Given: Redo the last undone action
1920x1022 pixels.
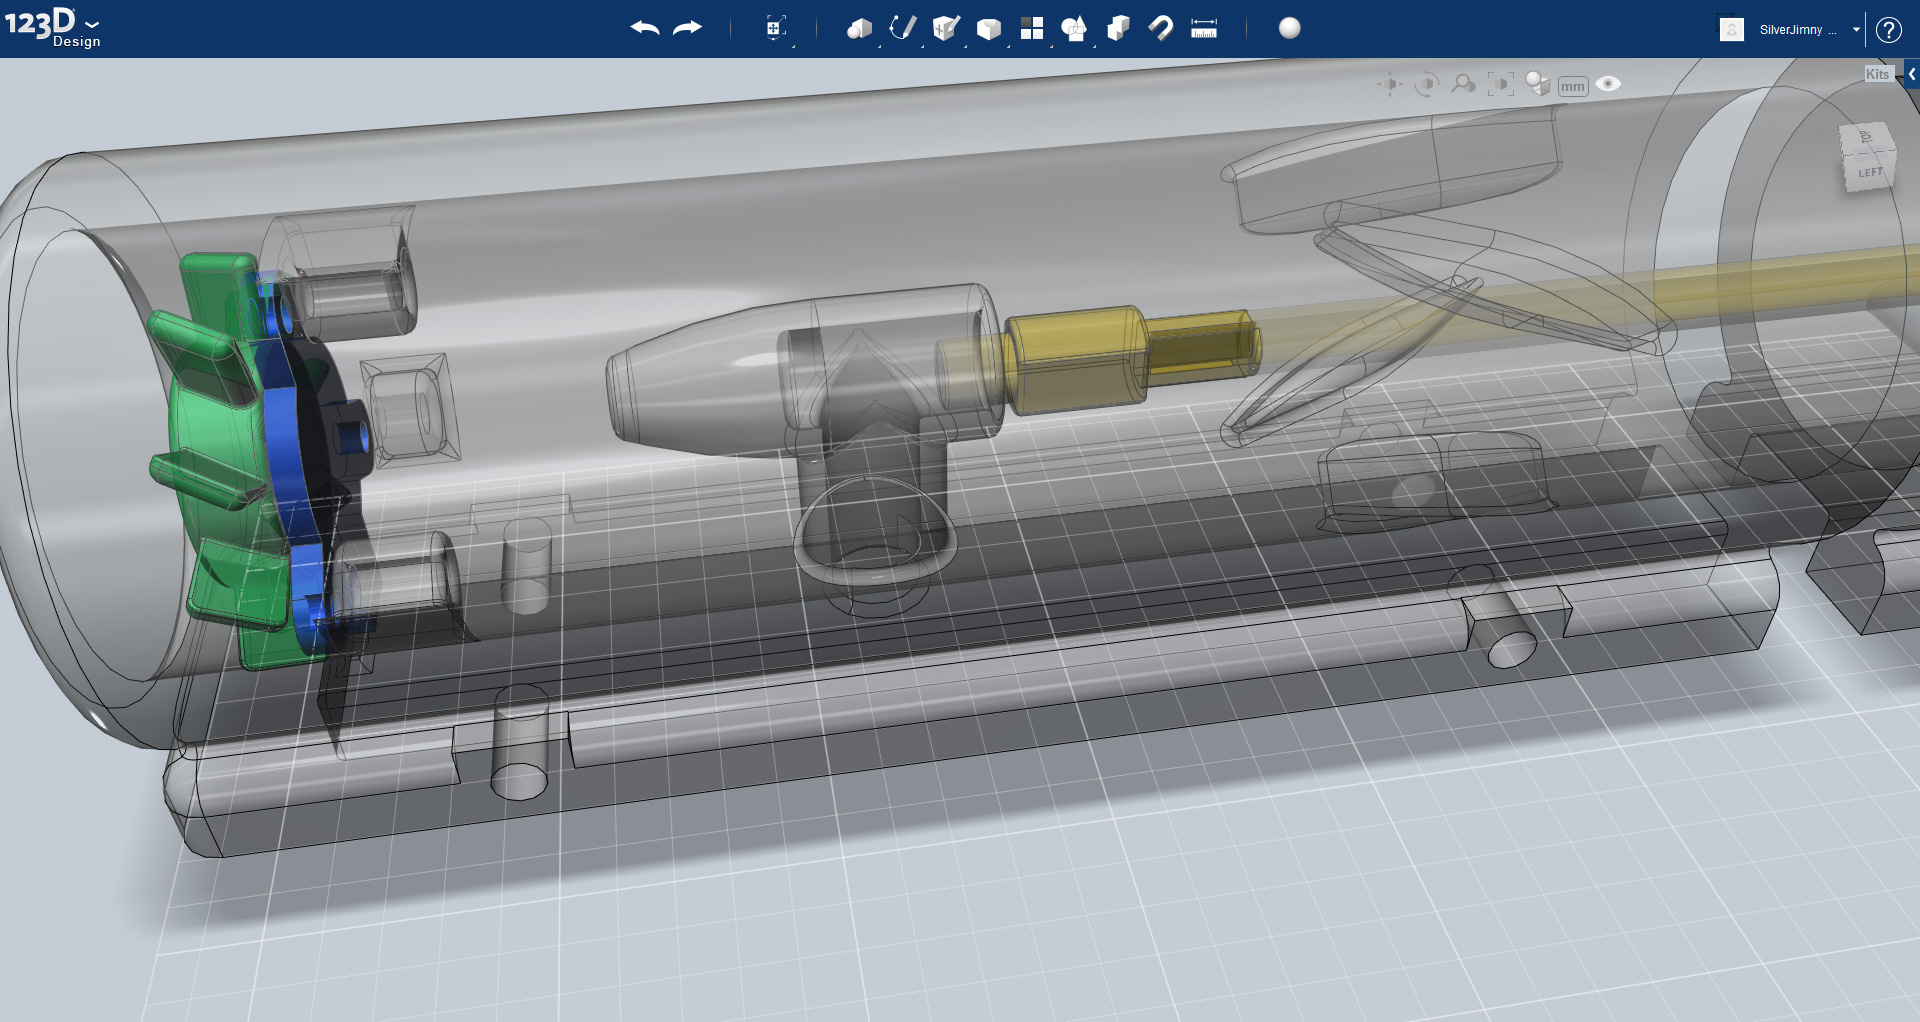Looking at the screenshot, I should (x=687, y=28).
